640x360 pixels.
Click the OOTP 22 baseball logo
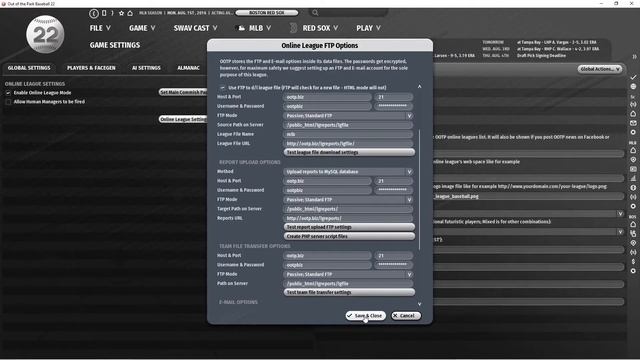[x=45, y=34]
